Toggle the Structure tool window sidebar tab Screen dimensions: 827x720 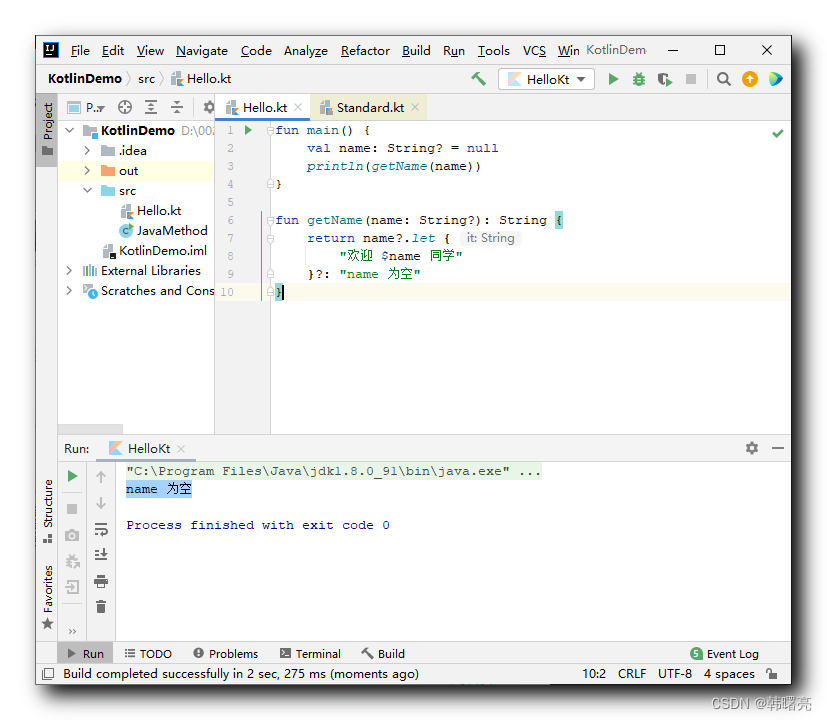tap(47, 511)
